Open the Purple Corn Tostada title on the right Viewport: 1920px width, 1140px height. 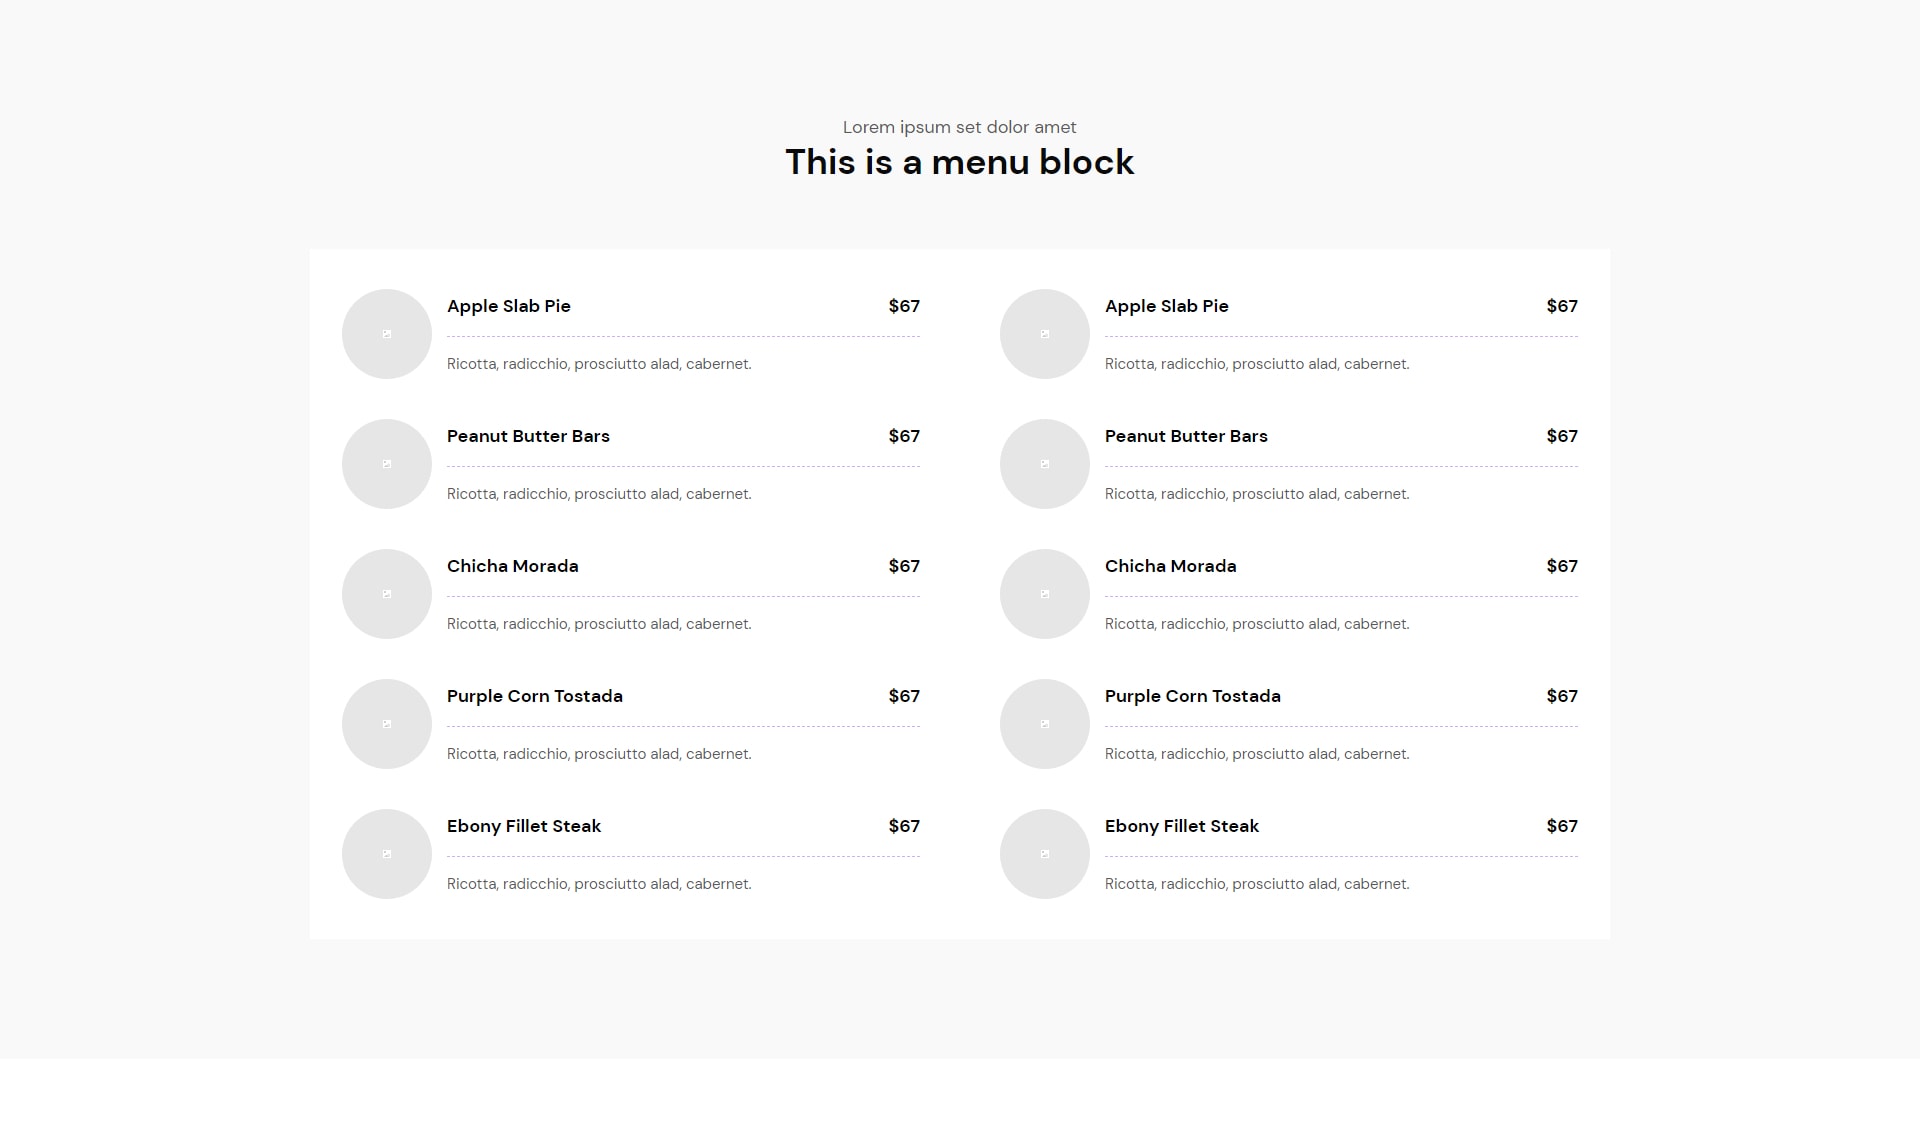(1193, 696)
